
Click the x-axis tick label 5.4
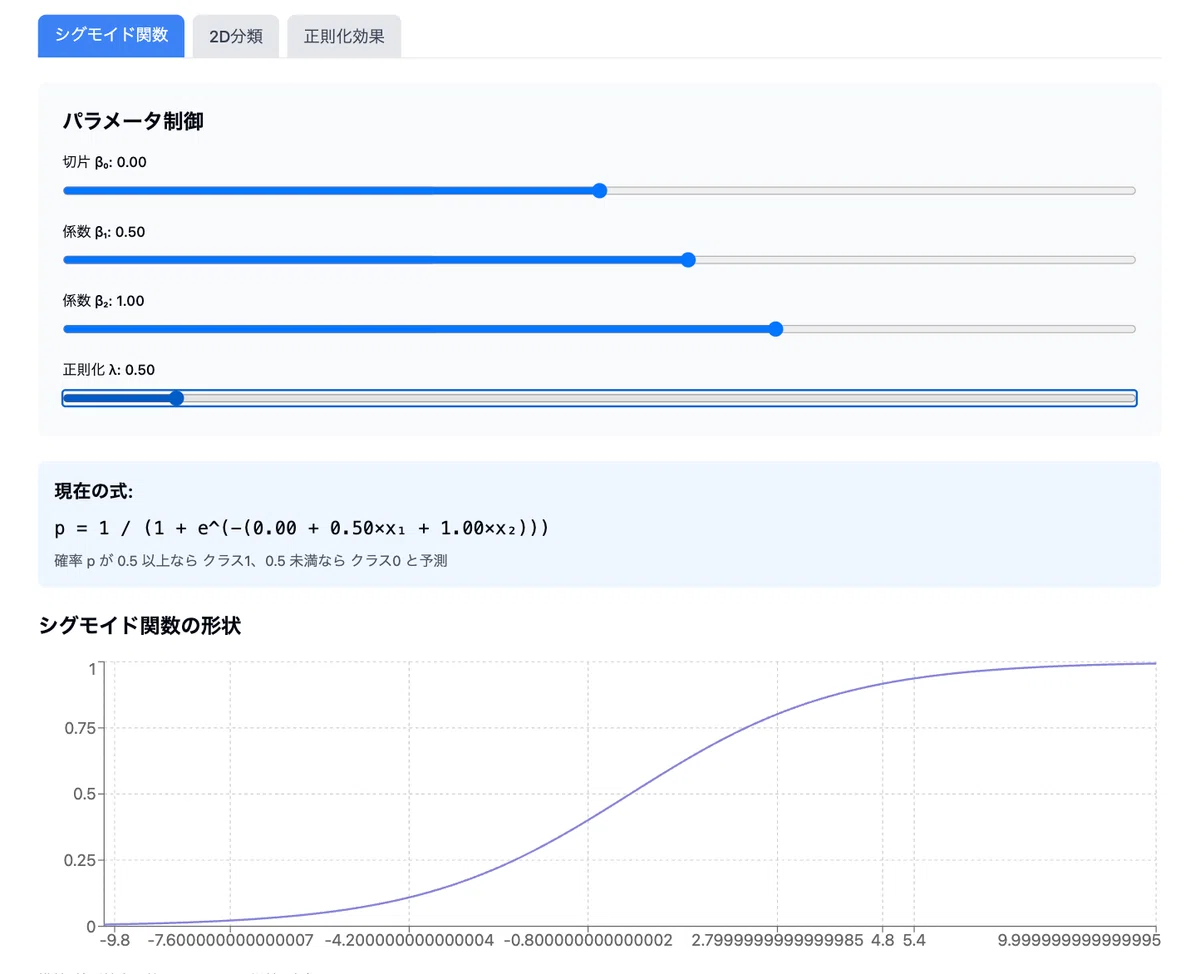(x=914, y=940)
